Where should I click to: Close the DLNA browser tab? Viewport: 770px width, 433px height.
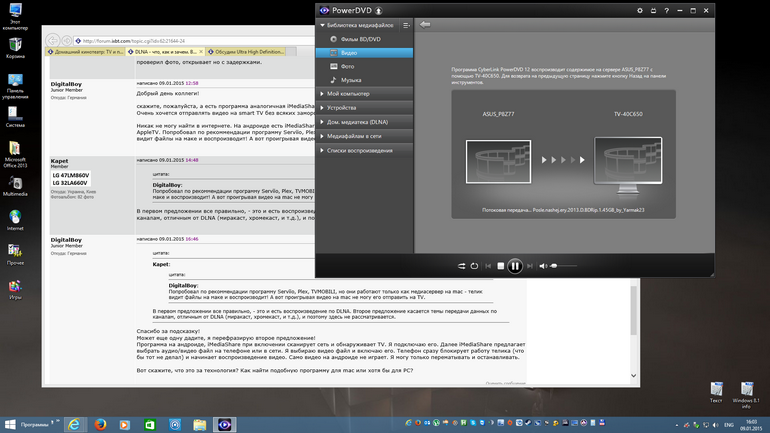coord(200,52)
